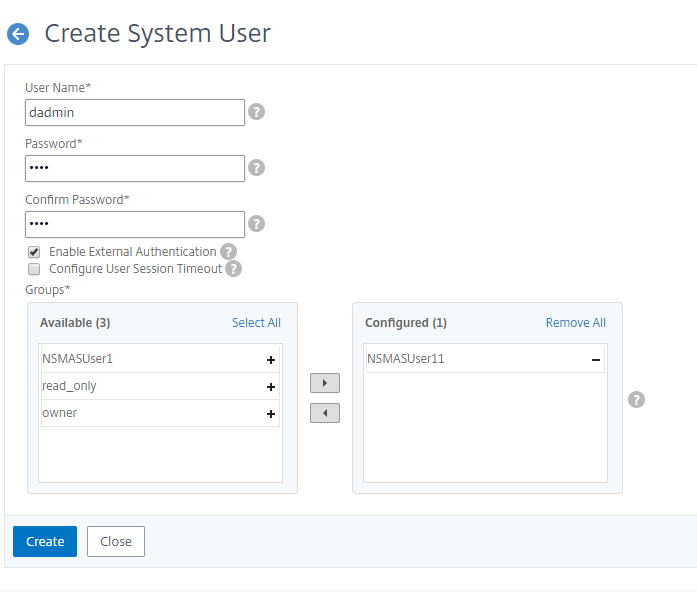Select NSMASUser11 in Configured list
The width and height of the screenshot is (697, 592).
tap(485, 359)
